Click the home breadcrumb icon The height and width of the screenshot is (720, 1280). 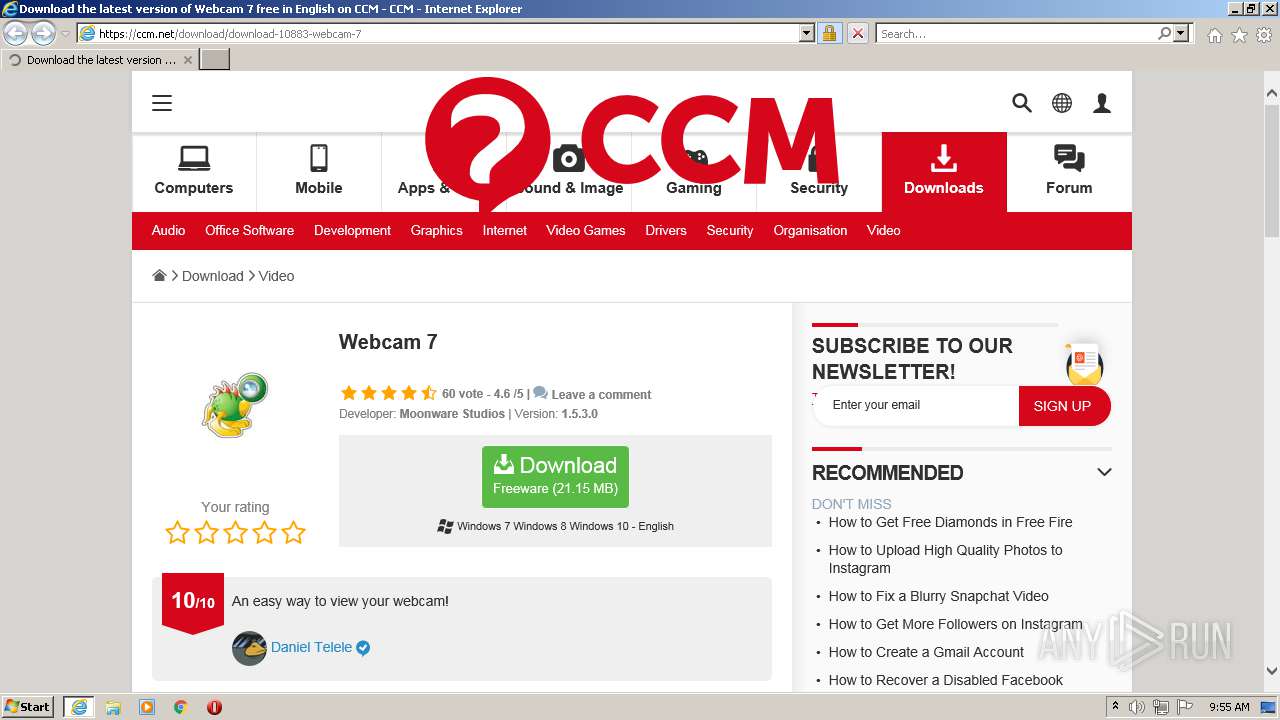[159, 276]
